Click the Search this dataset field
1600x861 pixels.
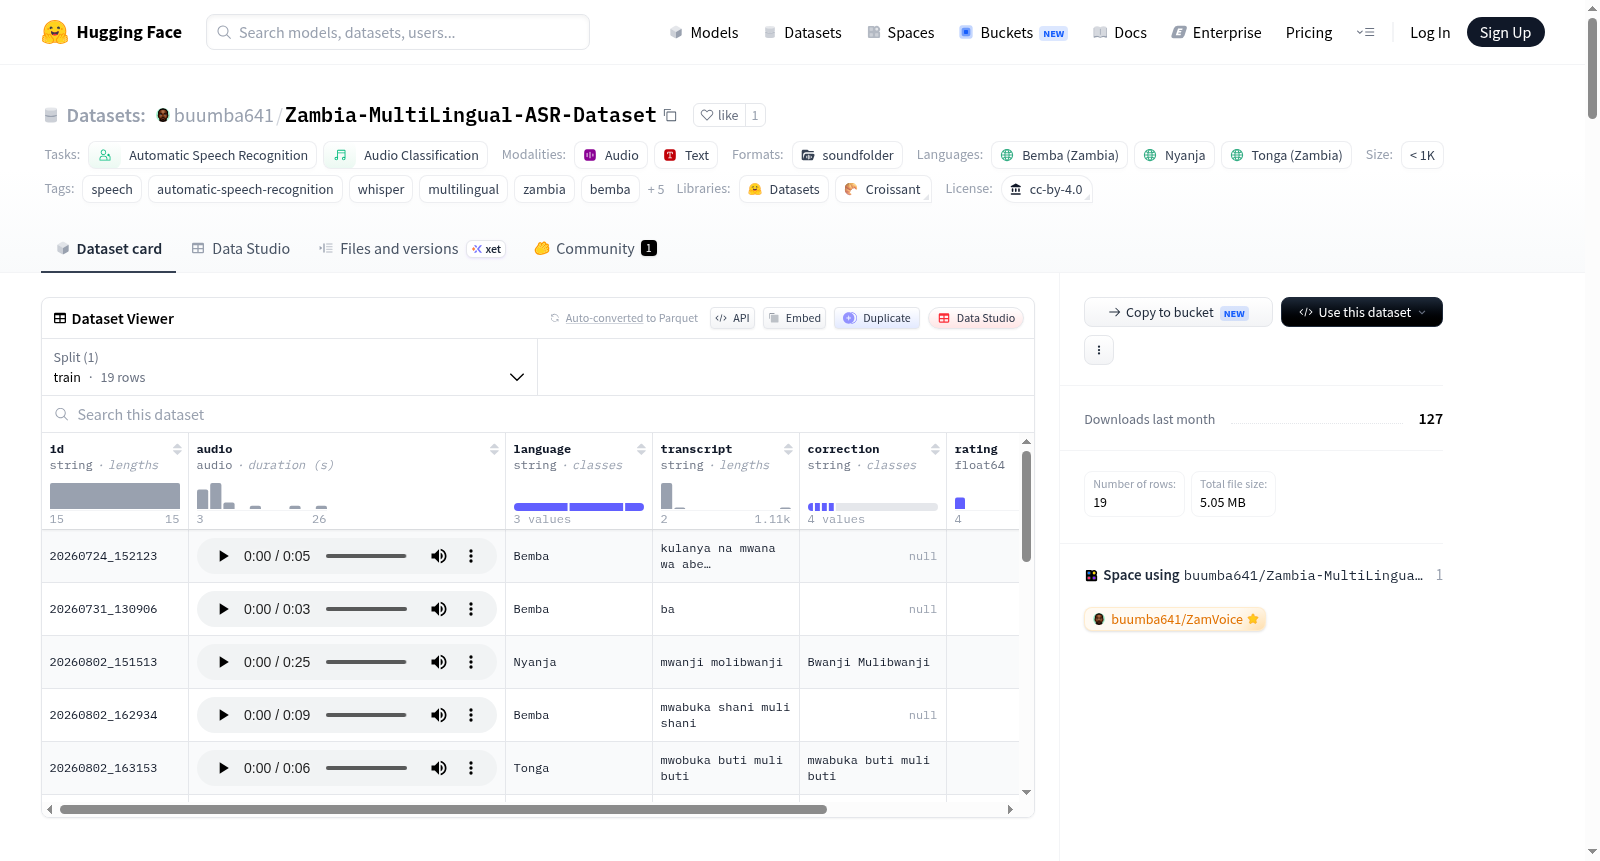coord(538,414)
